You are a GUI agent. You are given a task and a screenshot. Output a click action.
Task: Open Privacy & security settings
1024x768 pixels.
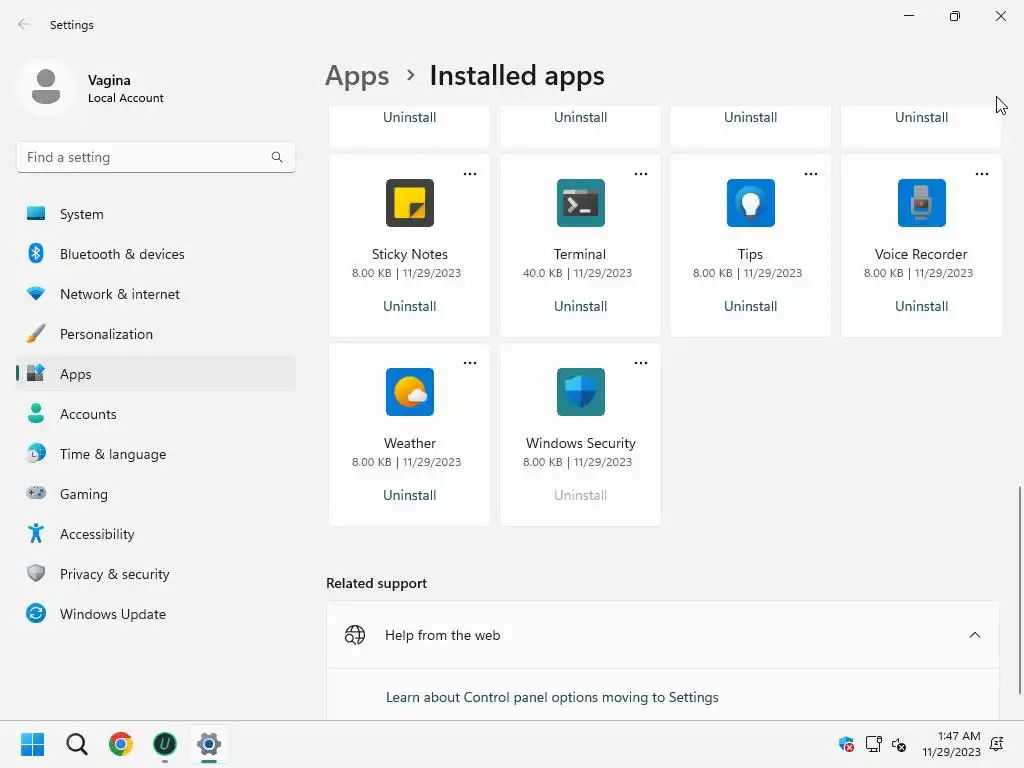pos(155,574)
